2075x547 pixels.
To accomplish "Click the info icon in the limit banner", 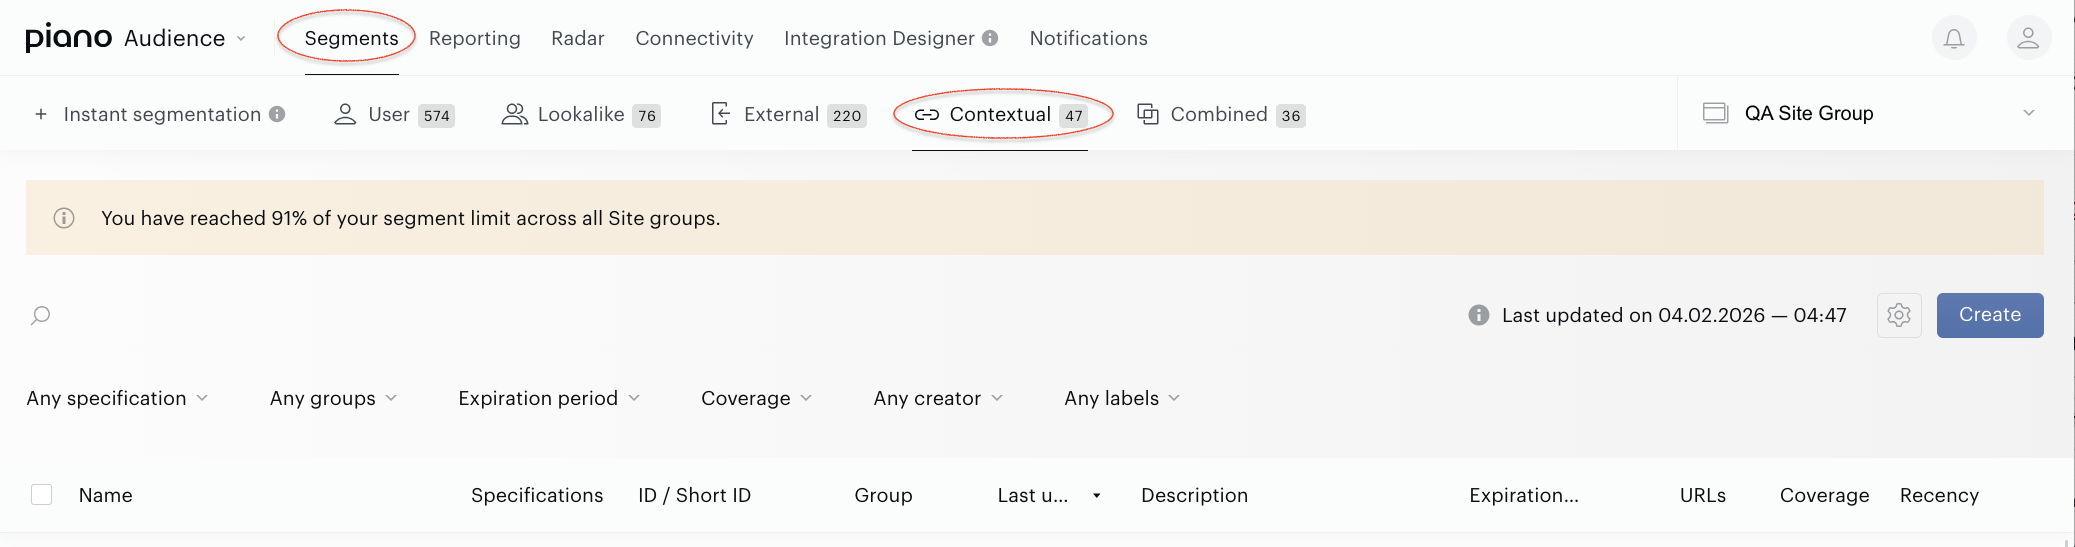I will coord(64,218).
